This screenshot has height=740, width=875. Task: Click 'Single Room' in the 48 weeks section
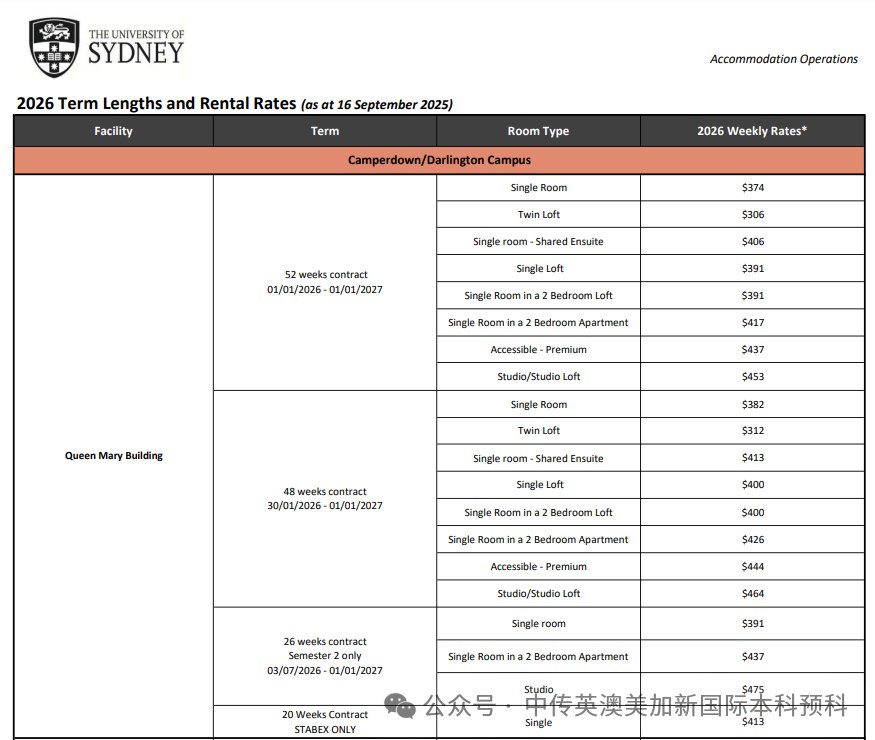(539, 405)
